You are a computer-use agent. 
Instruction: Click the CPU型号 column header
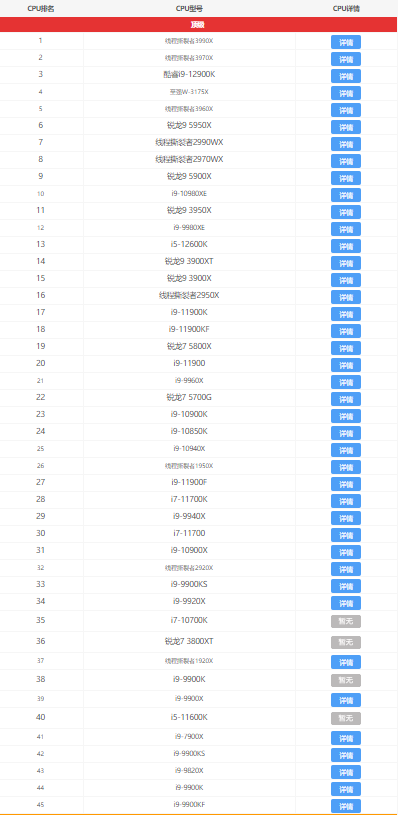189,9
